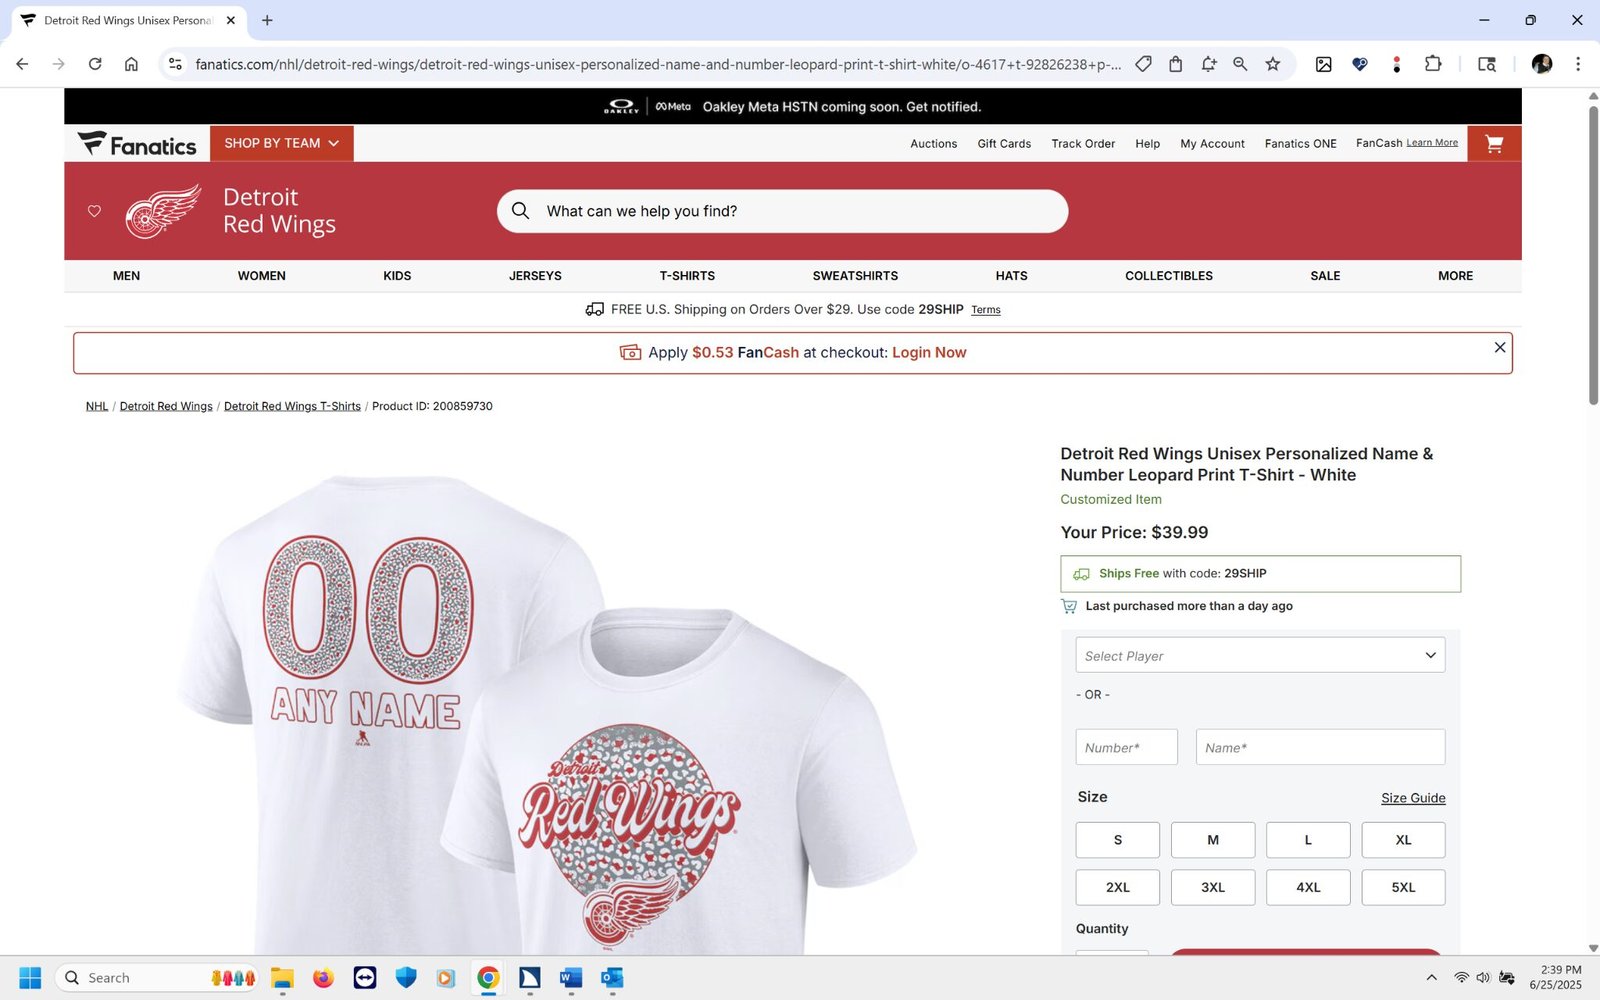Click the favorite heart next to Red Wings logo
The height and width of the screenshot is (1000, 1600).
pyautogui.click(x=94, y=211)
